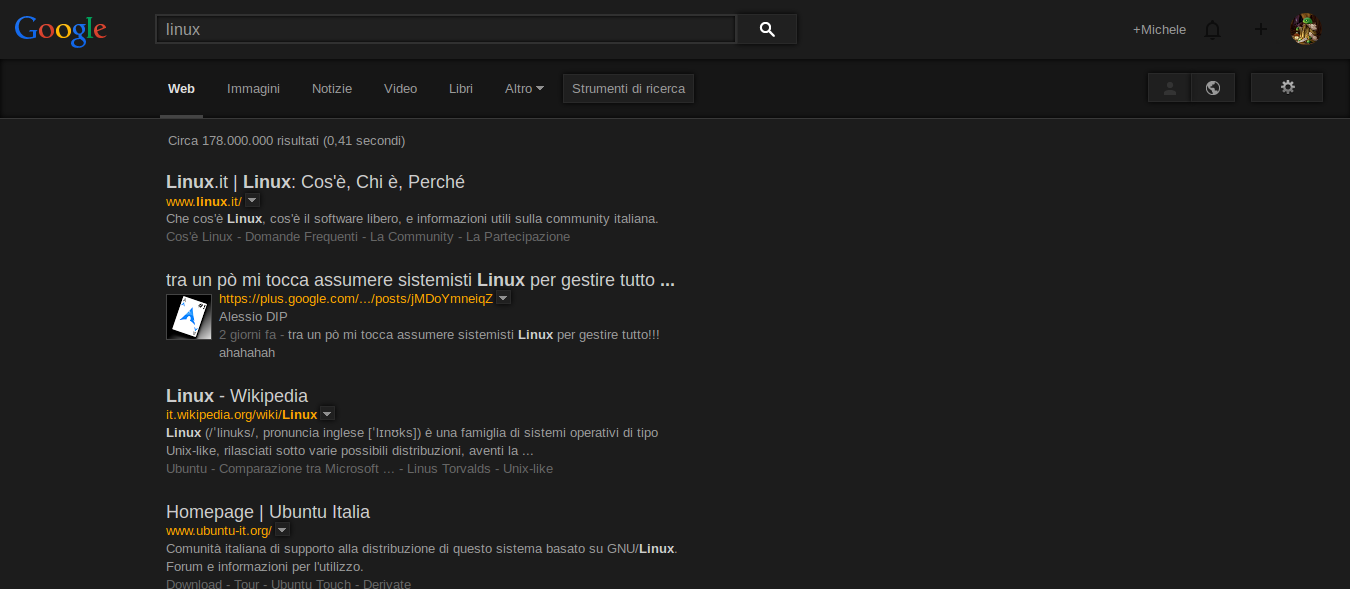Open the Comparazione tra Microsoft sitelink

point(307,469)
